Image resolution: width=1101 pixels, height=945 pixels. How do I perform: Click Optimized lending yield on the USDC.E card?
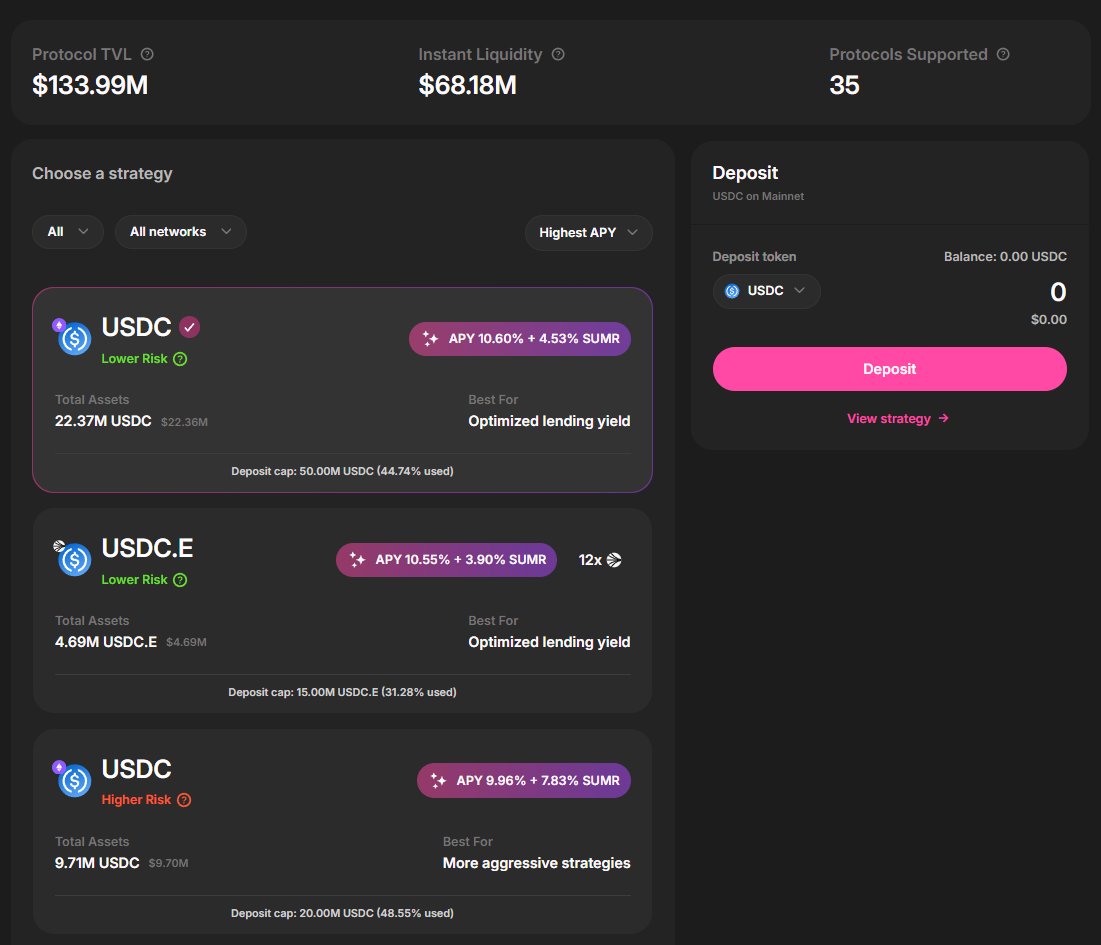549,642
